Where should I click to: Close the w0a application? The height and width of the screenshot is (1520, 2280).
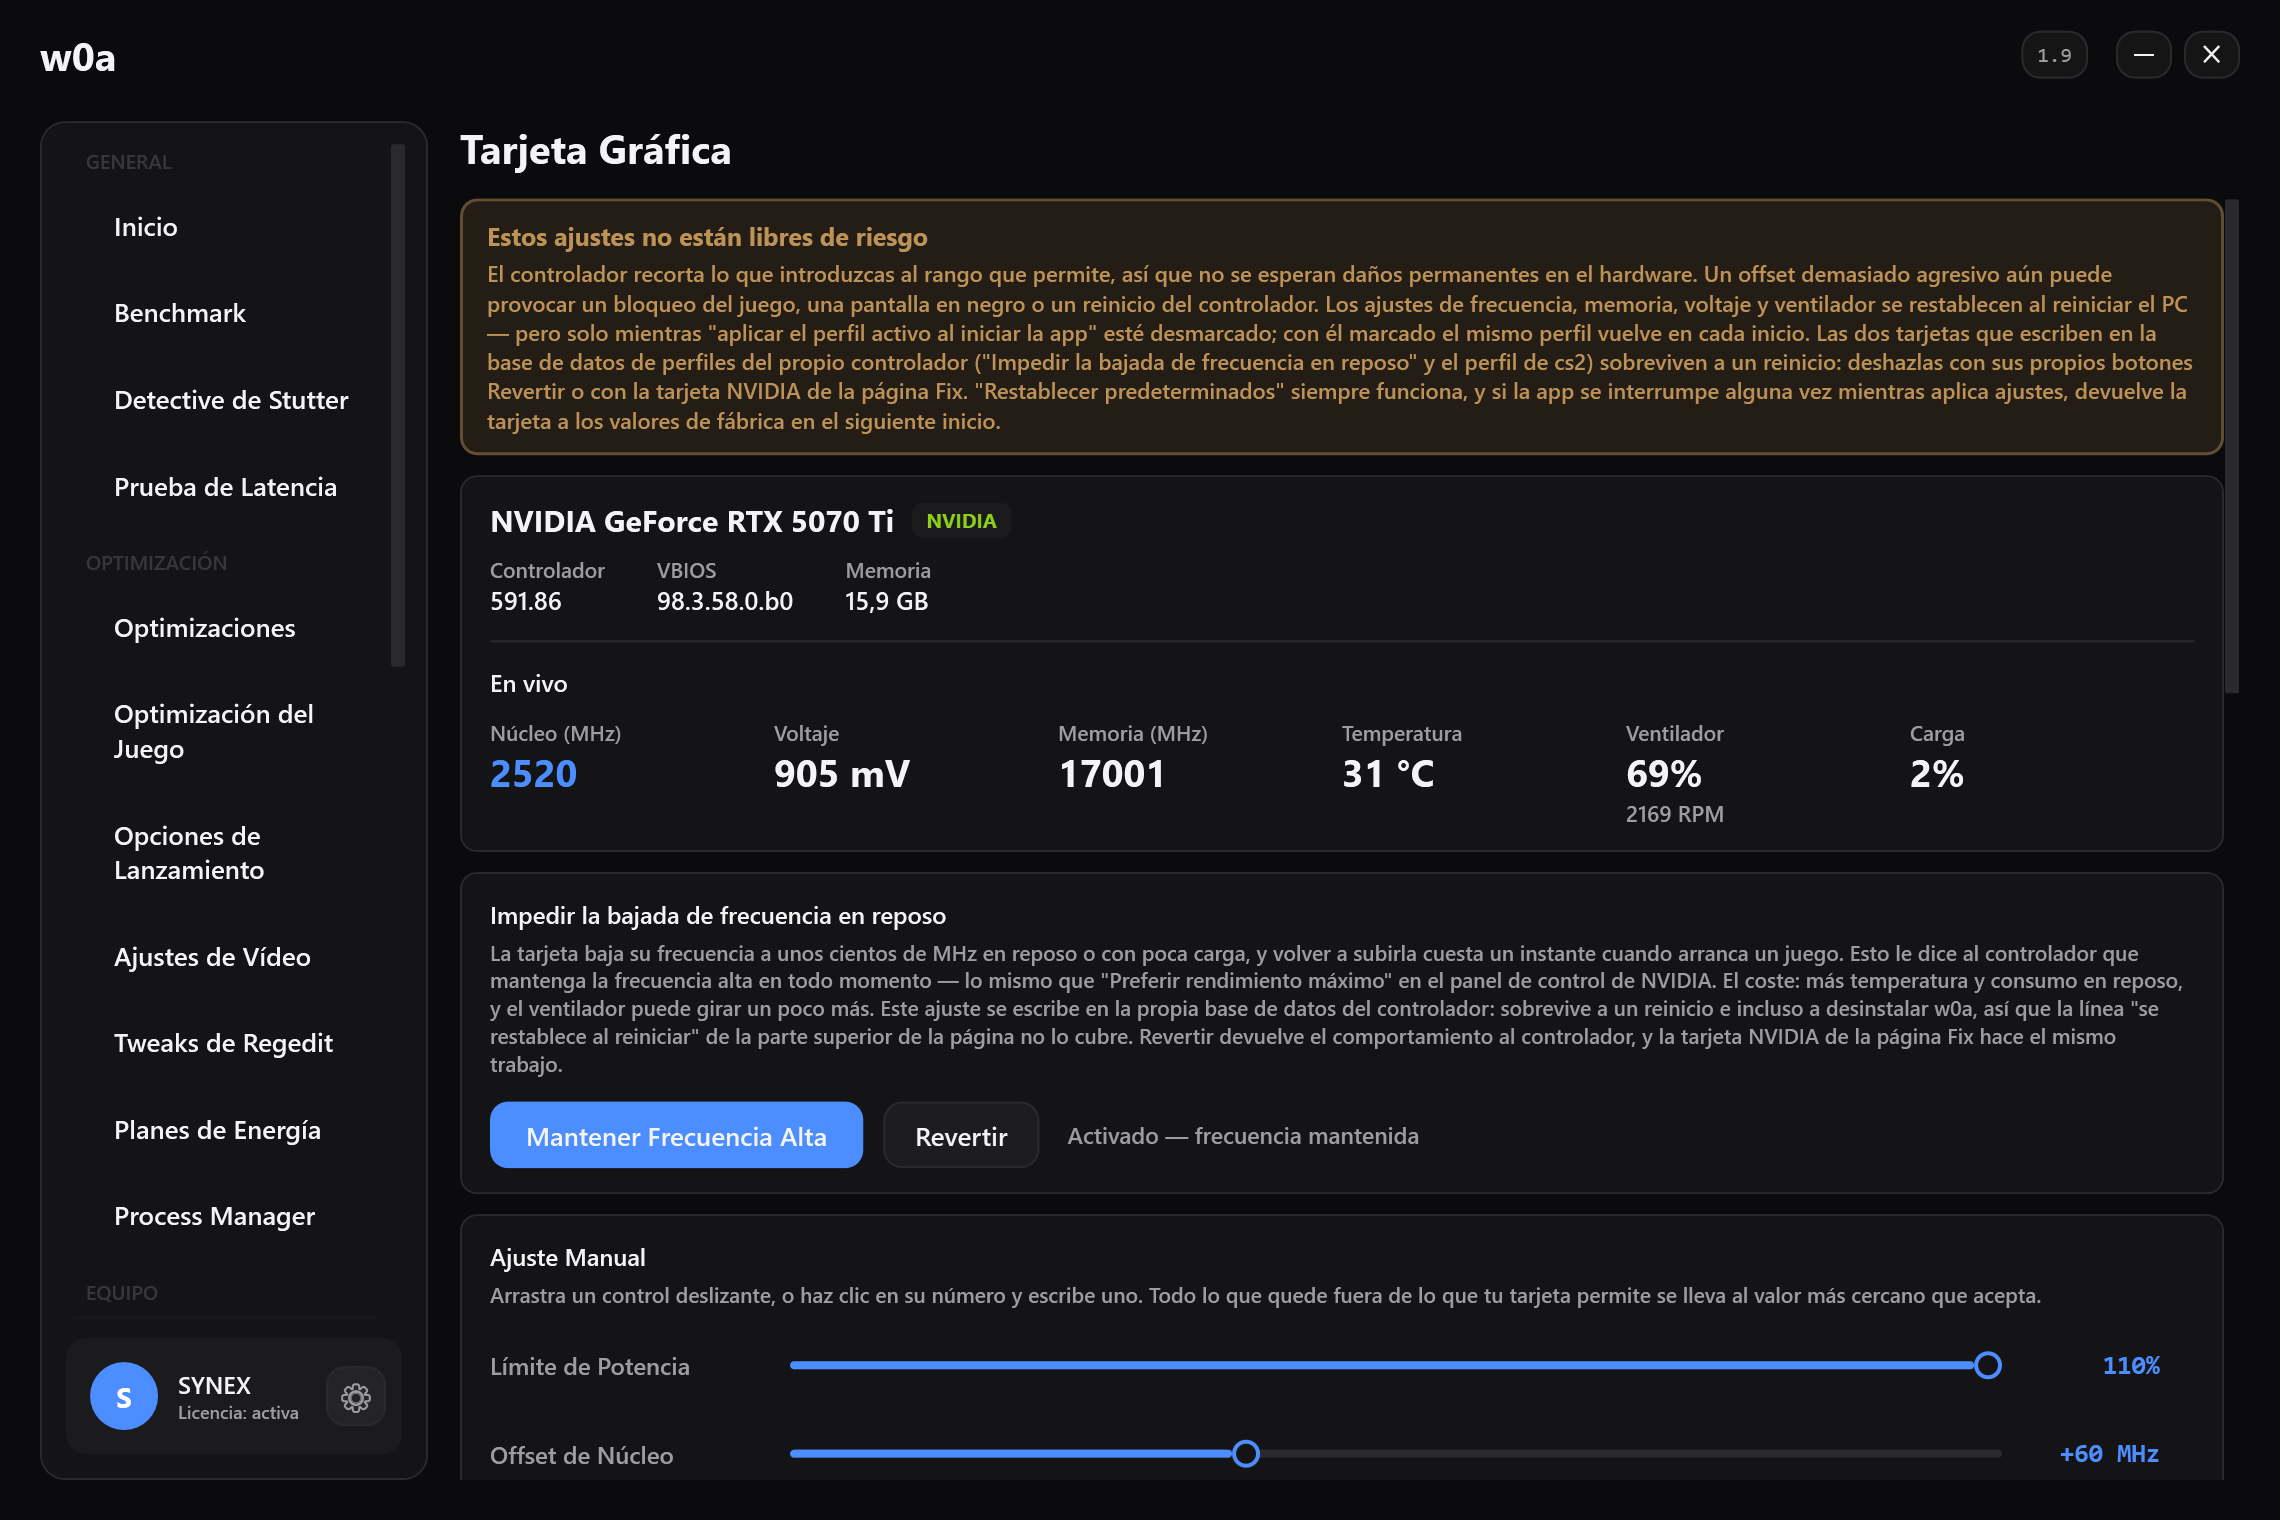[x=2211, y=55]
